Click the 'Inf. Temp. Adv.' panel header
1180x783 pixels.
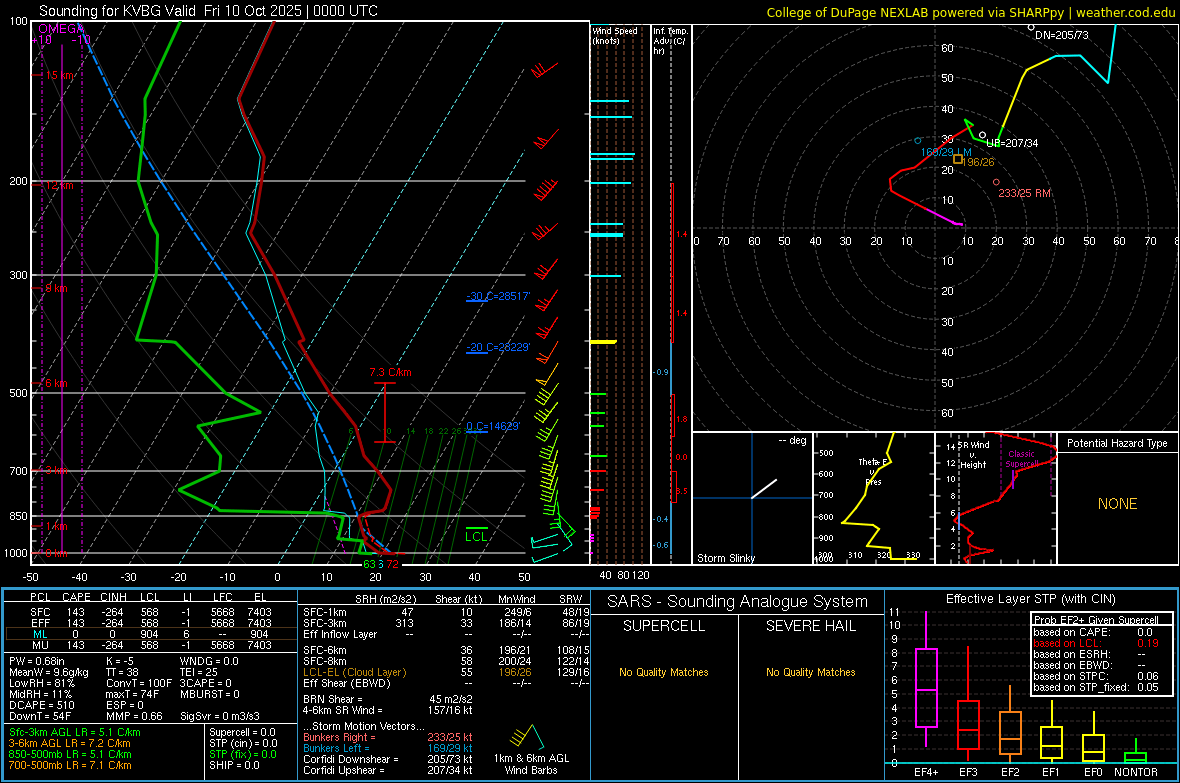point(670,41)
